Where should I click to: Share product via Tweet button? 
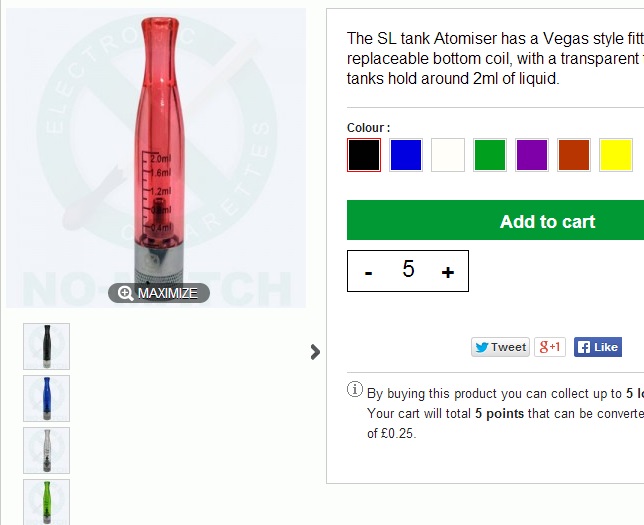coord(500,347)
